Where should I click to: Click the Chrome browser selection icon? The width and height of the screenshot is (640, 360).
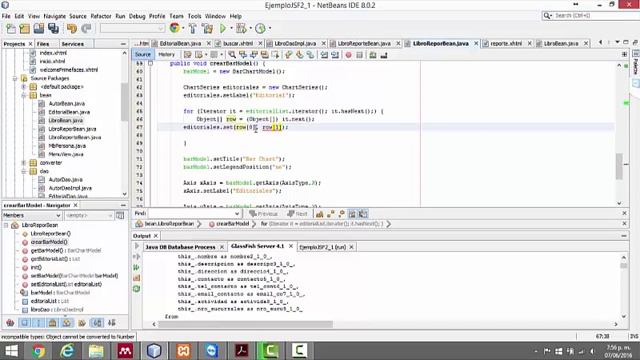(174, 28)
